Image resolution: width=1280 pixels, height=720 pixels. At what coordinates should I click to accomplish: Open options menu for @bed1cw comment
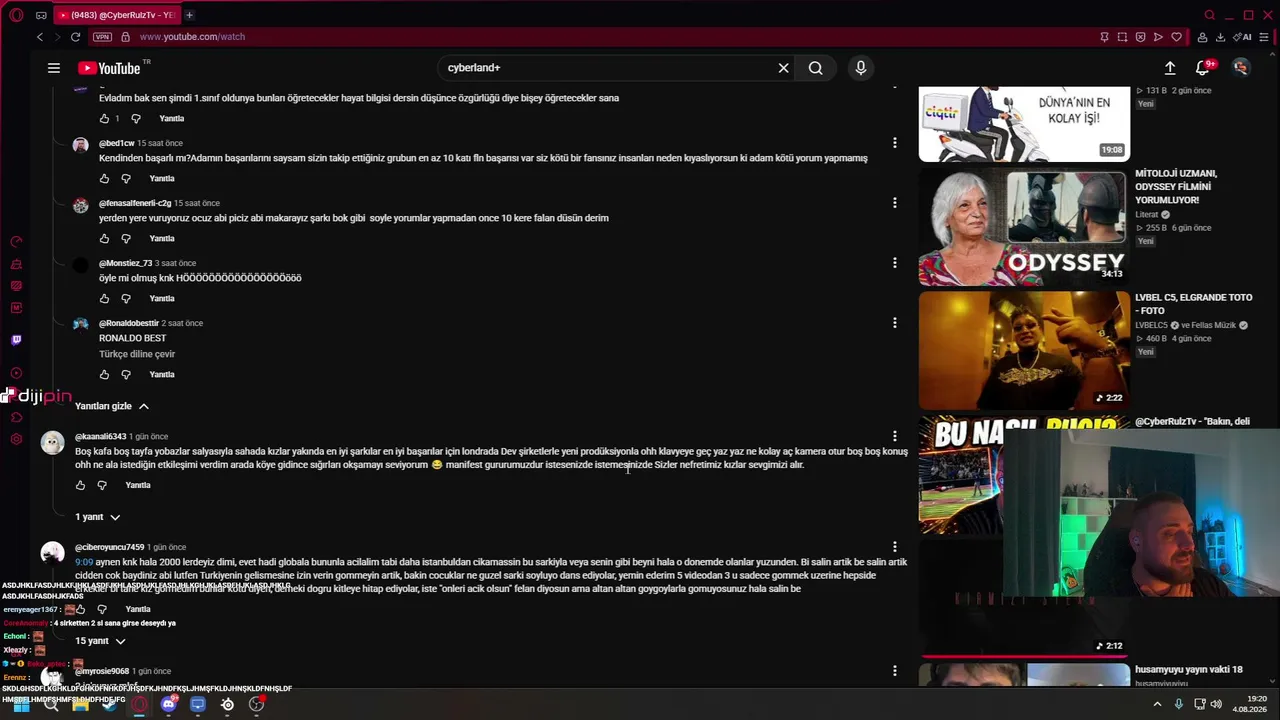click(x=895, y=143)
